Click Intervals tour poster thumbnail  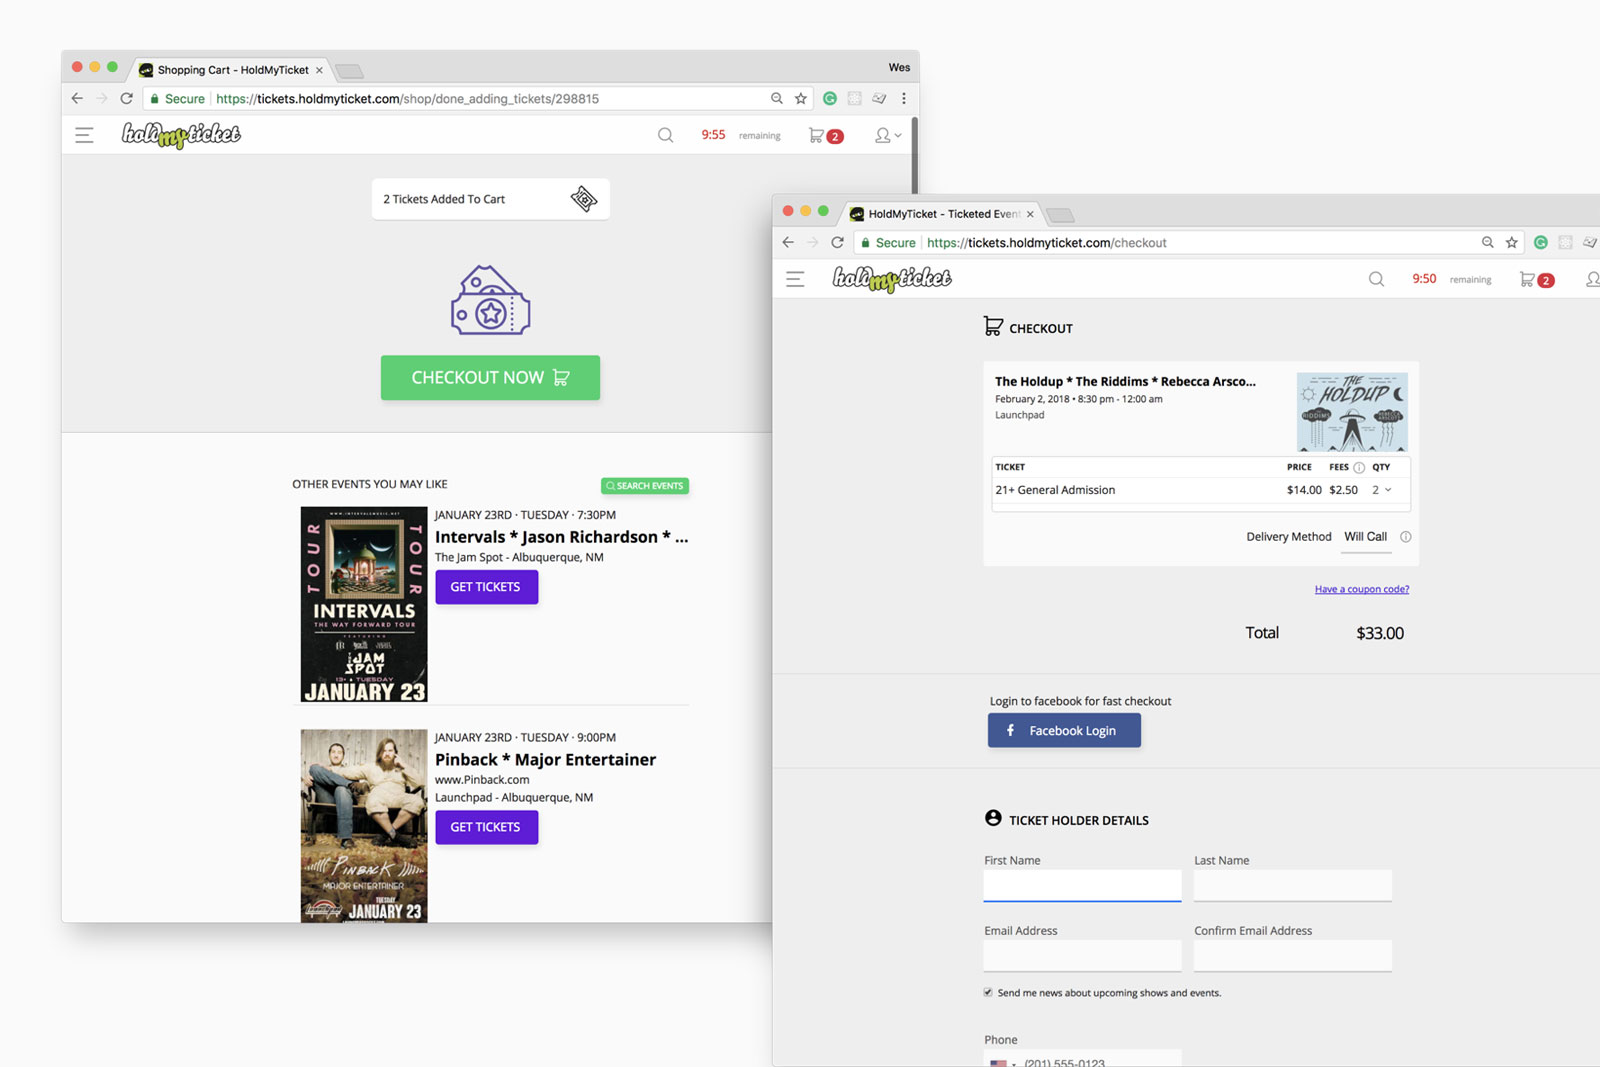pos(364,604)
